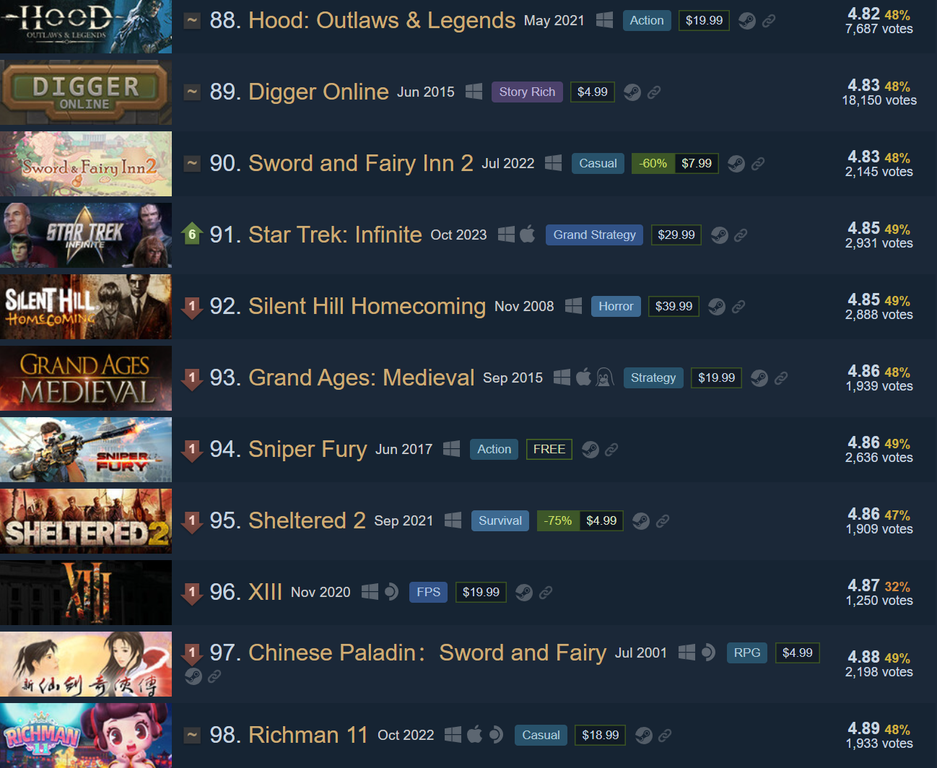Click link icon next to Richman 11
This screenshot has height=768, width=937.
[x=665, y=736]
